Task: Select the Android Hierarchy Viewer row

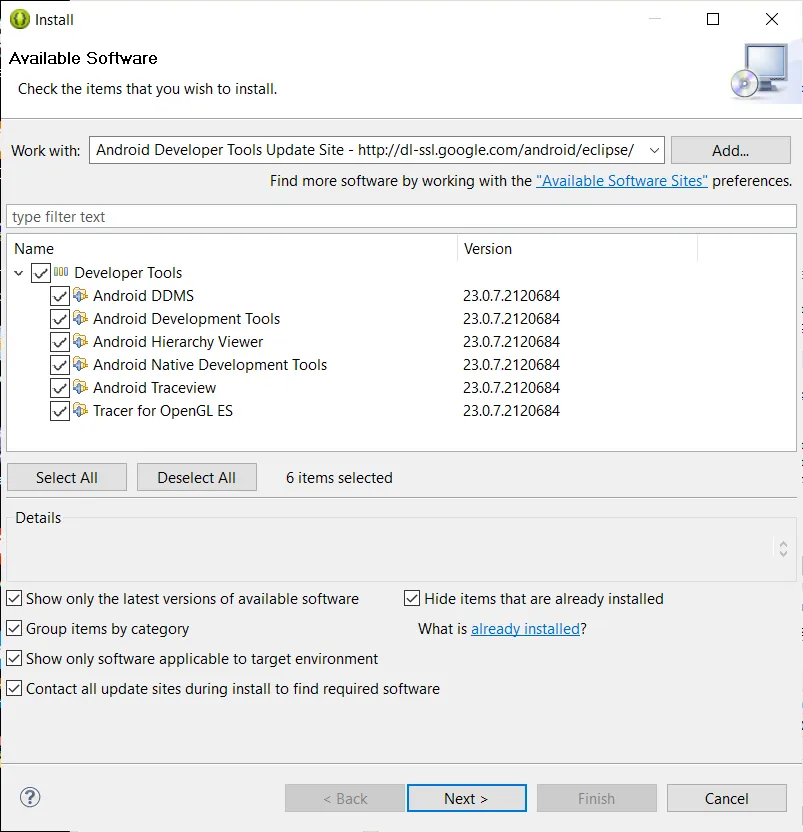Action: [178, 342]
